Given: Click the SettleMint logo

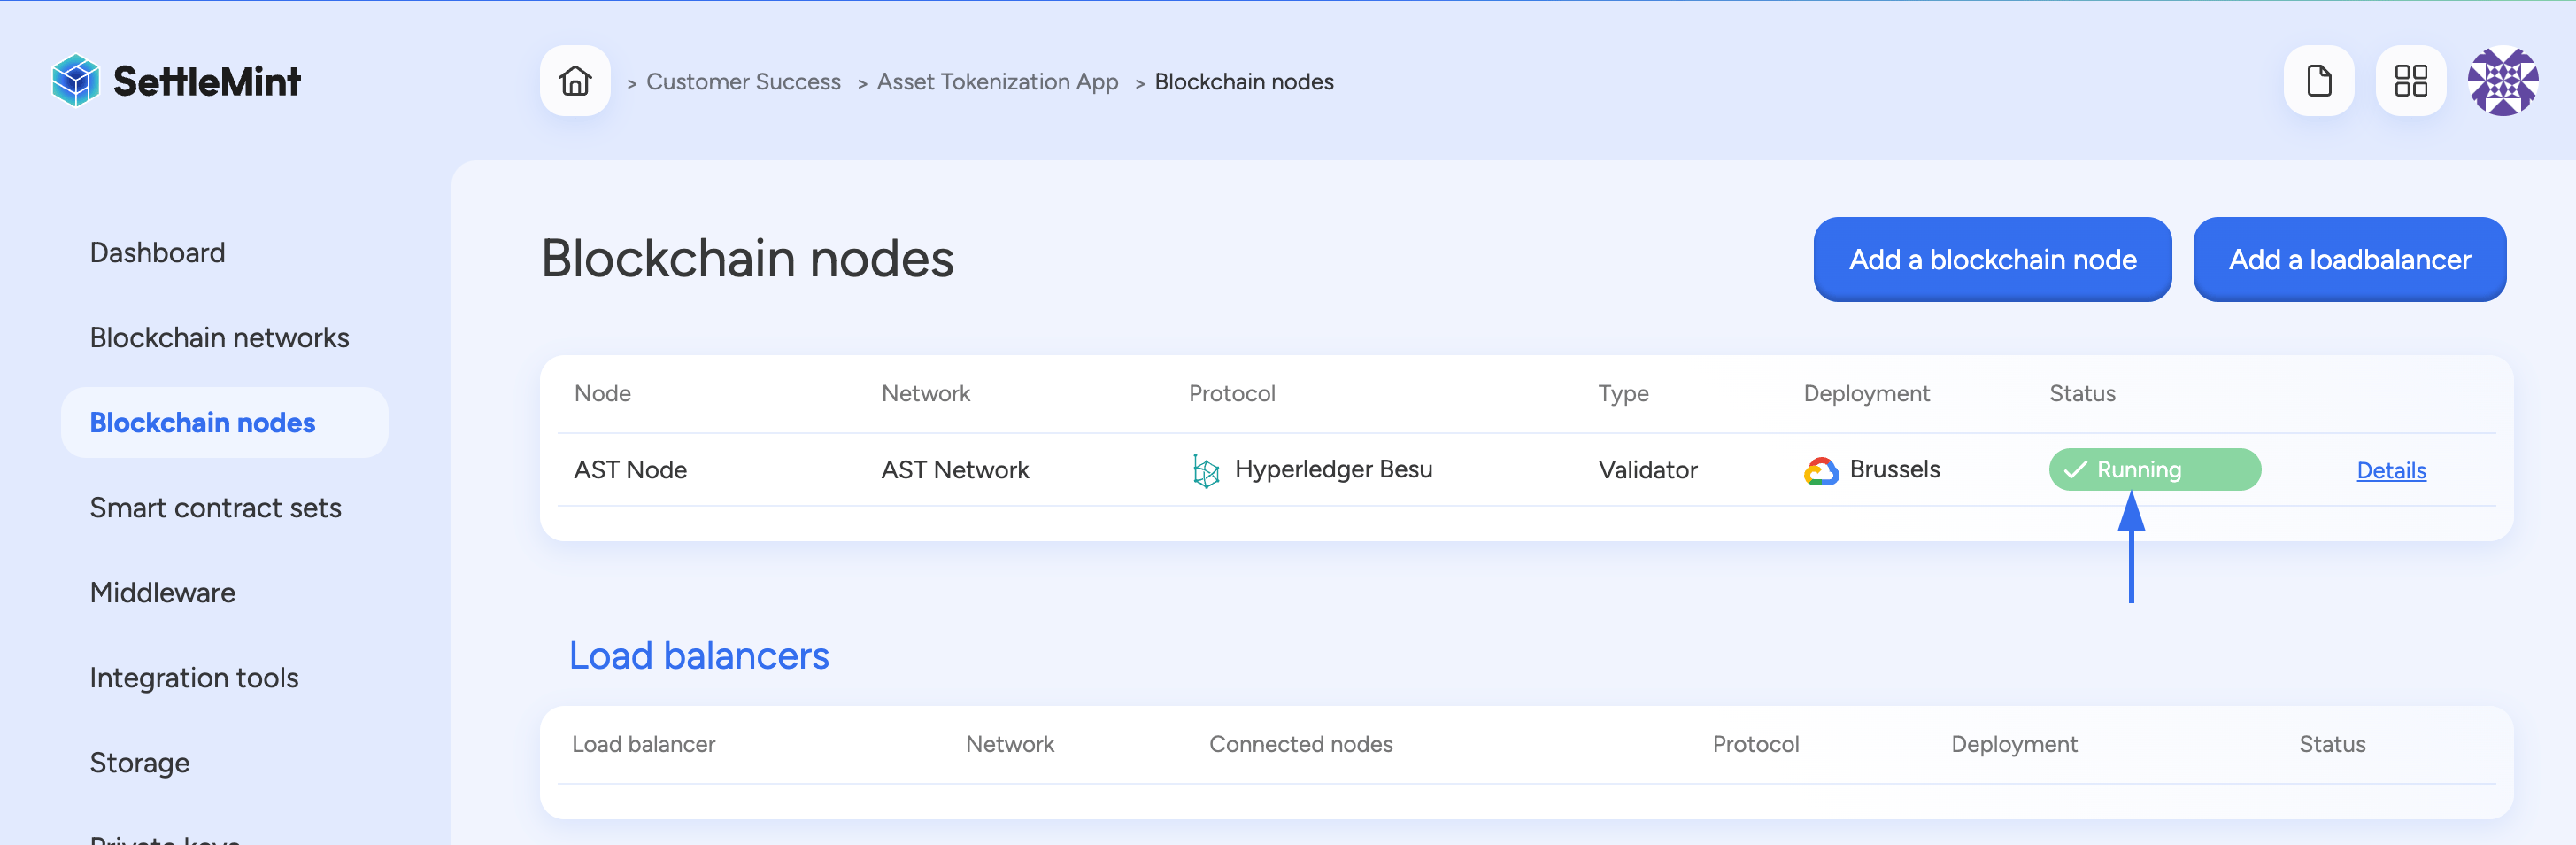Looking at the screenshot, I should pyautogui.click(x=175, y=80).
